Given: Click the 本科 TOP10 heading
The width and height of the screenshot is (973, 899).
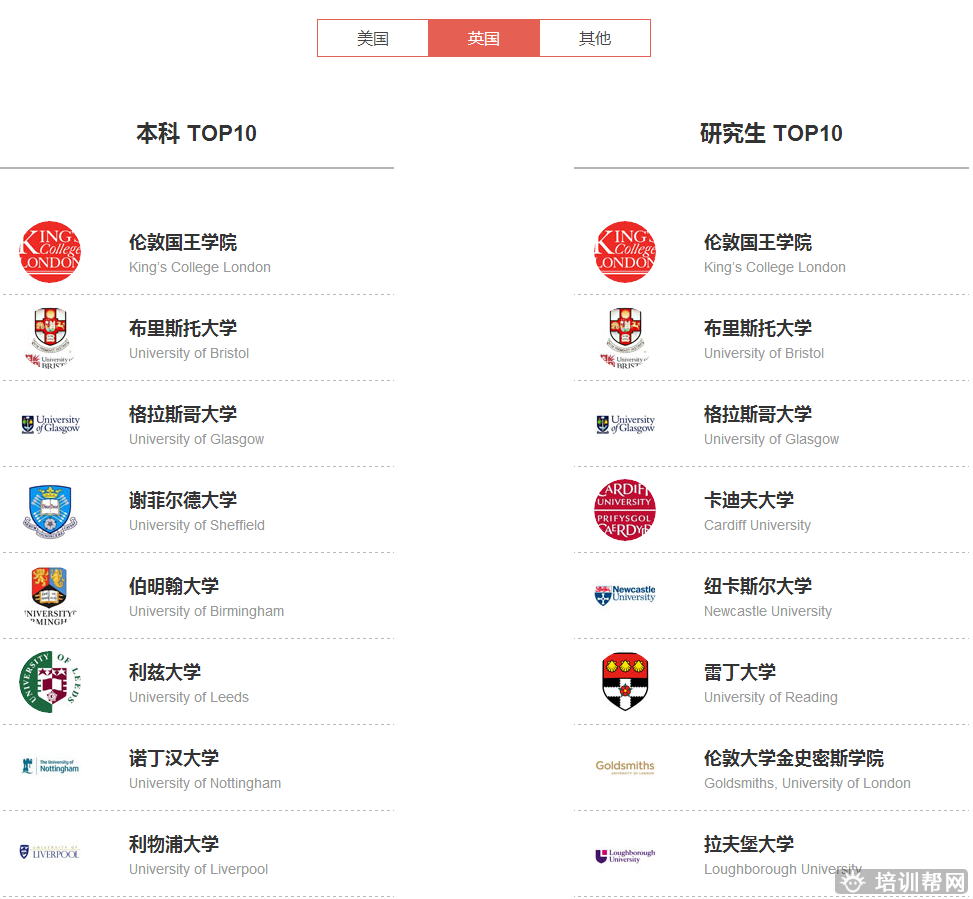Looking at the screenshot, I should 196,133.
